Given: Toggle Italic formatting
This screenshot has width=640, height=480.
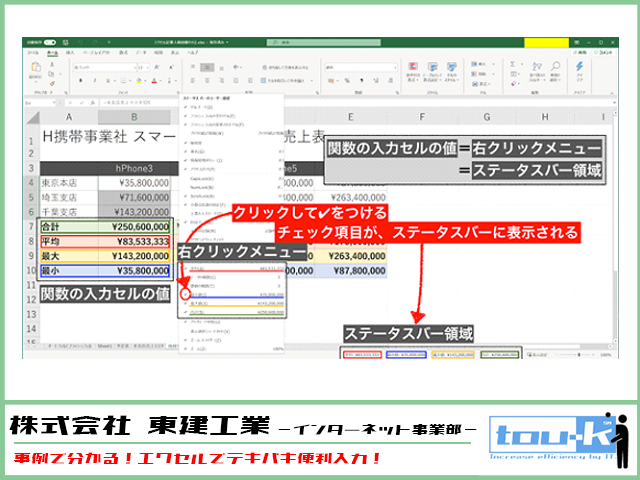Looking at the screenshot, I should 95,81.
